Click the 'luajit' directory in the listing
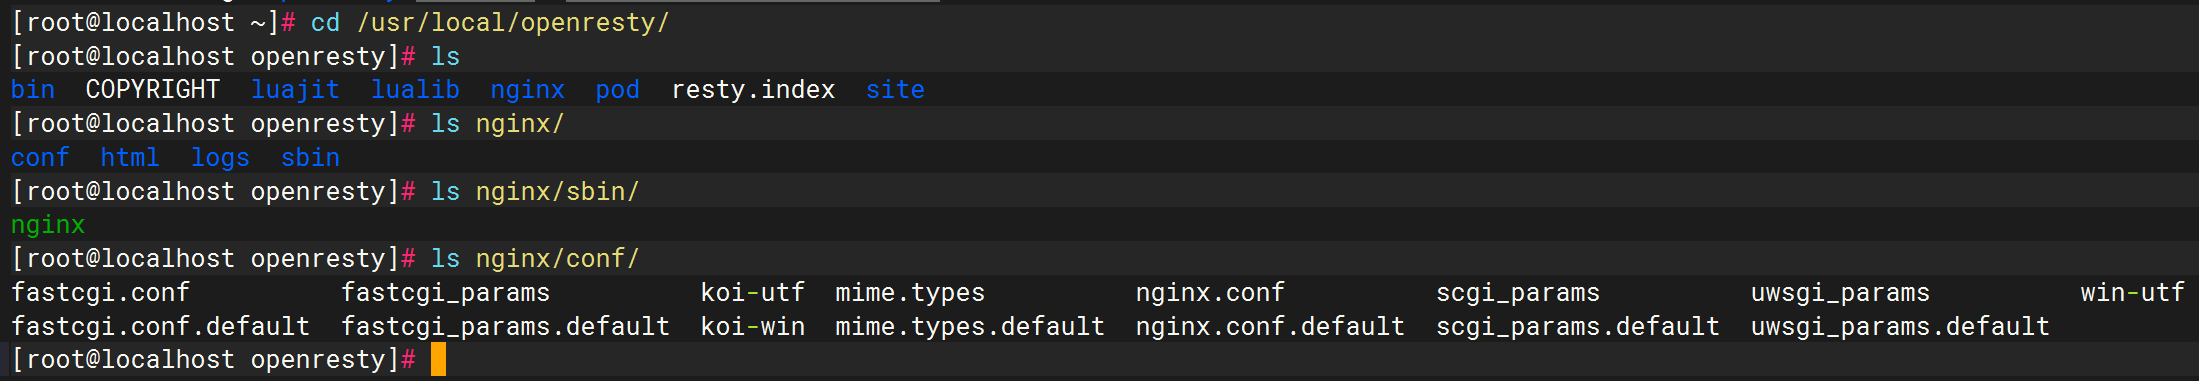 295,90
